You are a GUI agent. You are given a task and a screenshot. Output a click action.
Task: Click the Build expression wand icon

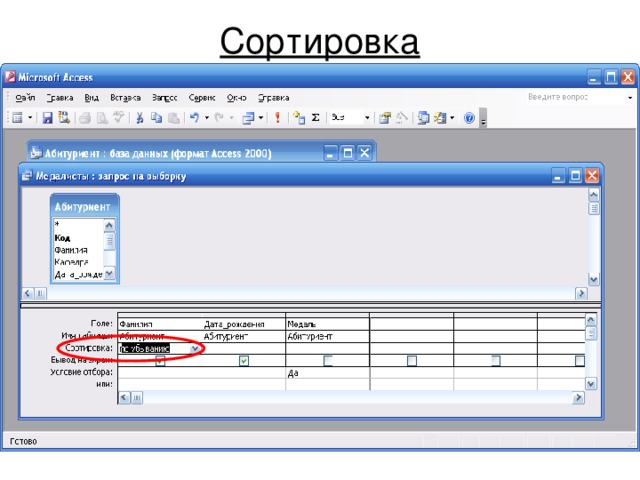pos(402,118)
